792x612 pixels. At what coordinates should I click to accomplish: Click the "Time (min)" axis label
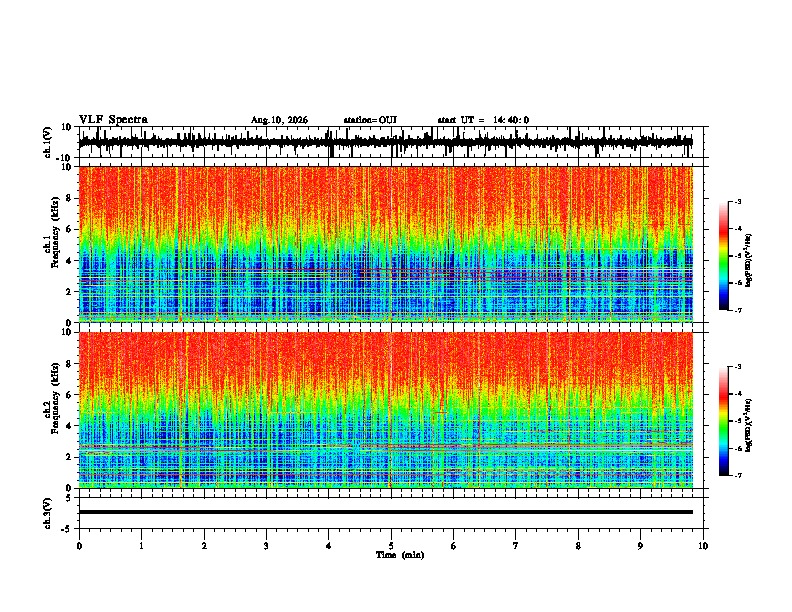click(400, 555)
